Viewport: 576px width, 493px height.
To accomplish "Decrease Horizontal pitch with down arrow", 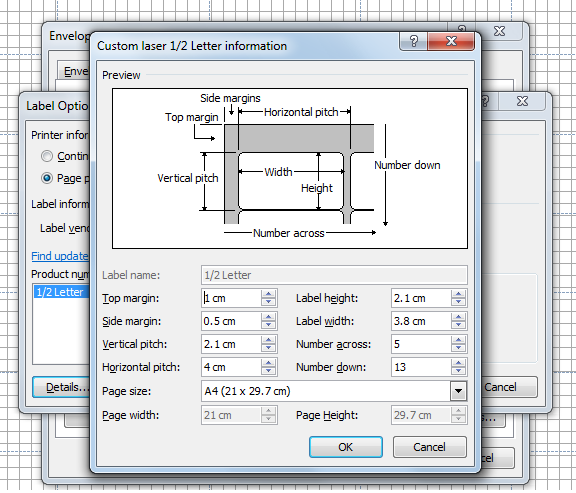I will point(269,371).
